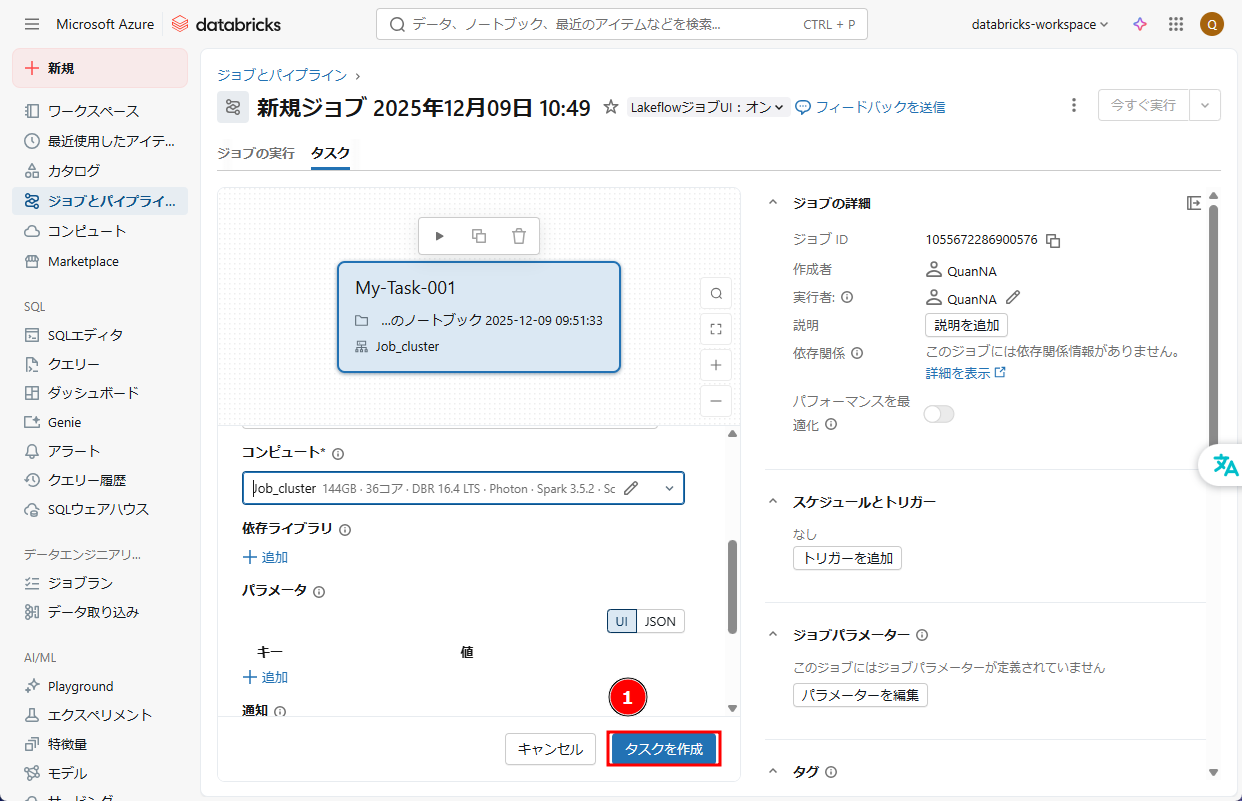The image size is (1242, 801).
Task: Open the Databricks assistant sparkle icon
Action: coord(1140,24)
